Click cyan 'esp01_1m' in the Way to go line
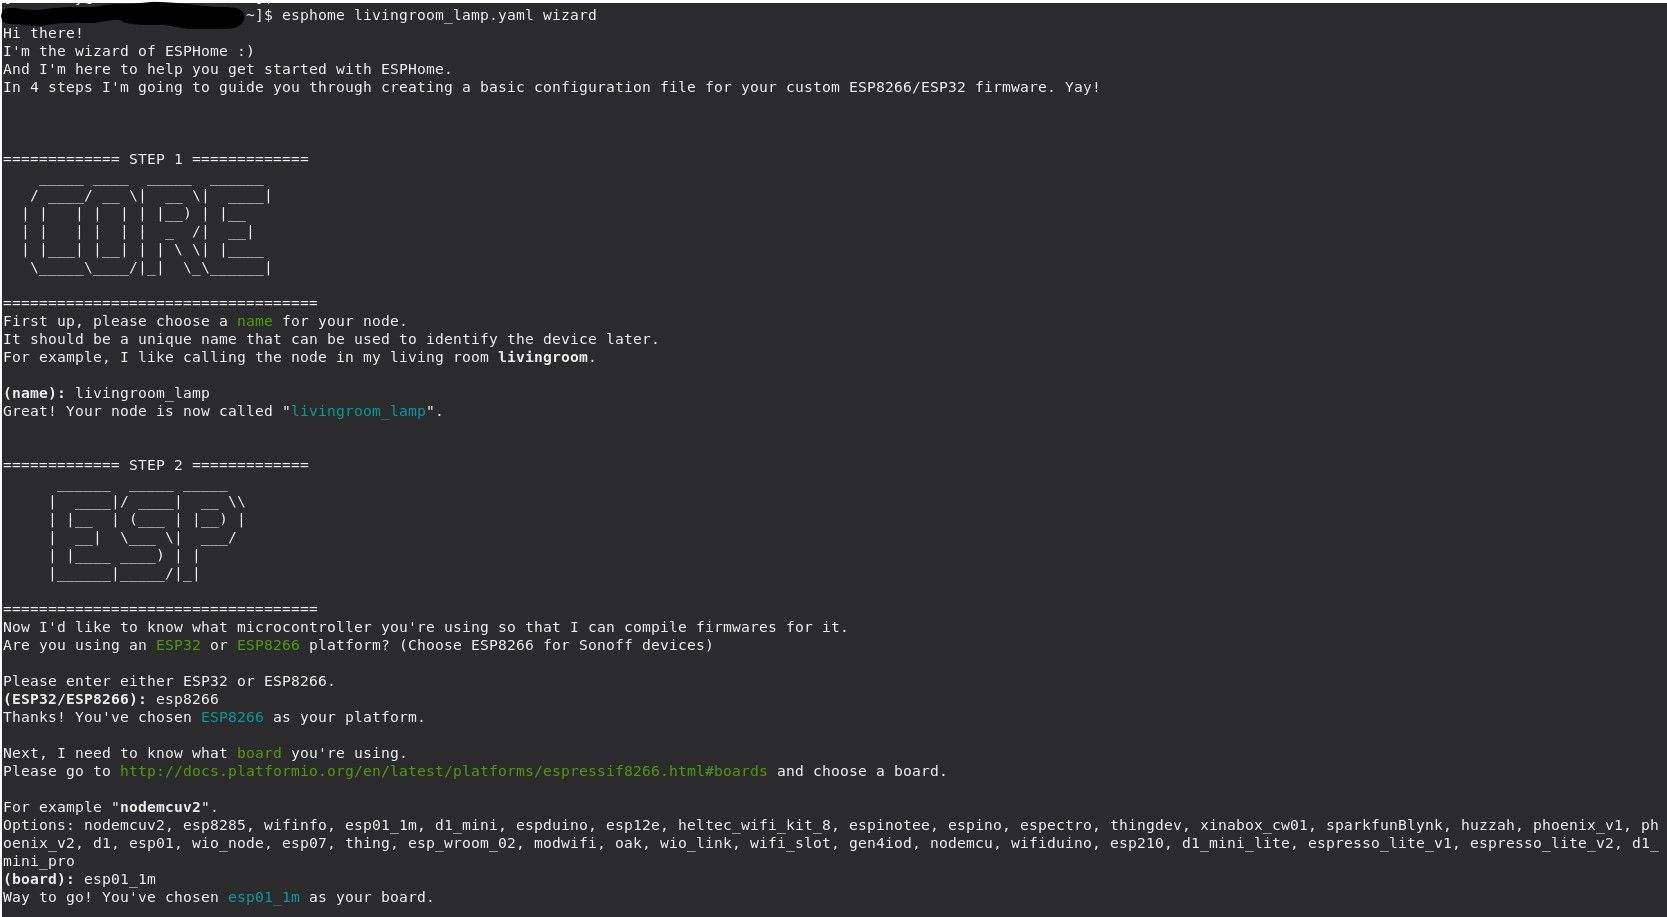 tap(264, 897)
